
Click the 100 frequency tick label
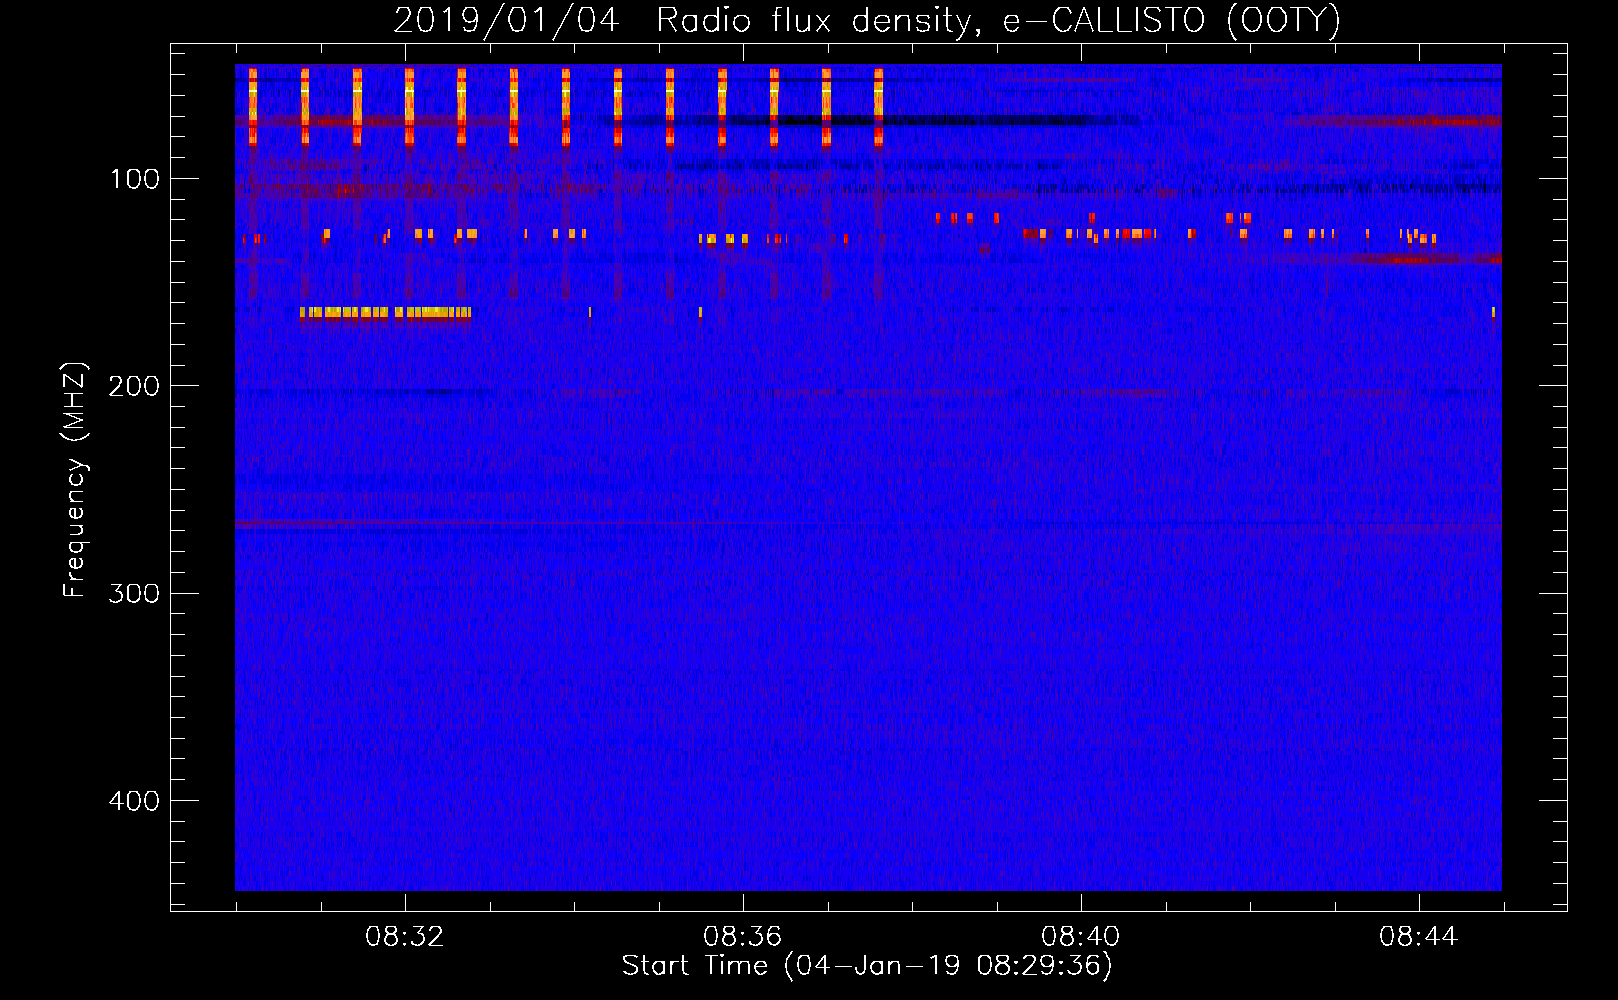[x=135, y=179]
